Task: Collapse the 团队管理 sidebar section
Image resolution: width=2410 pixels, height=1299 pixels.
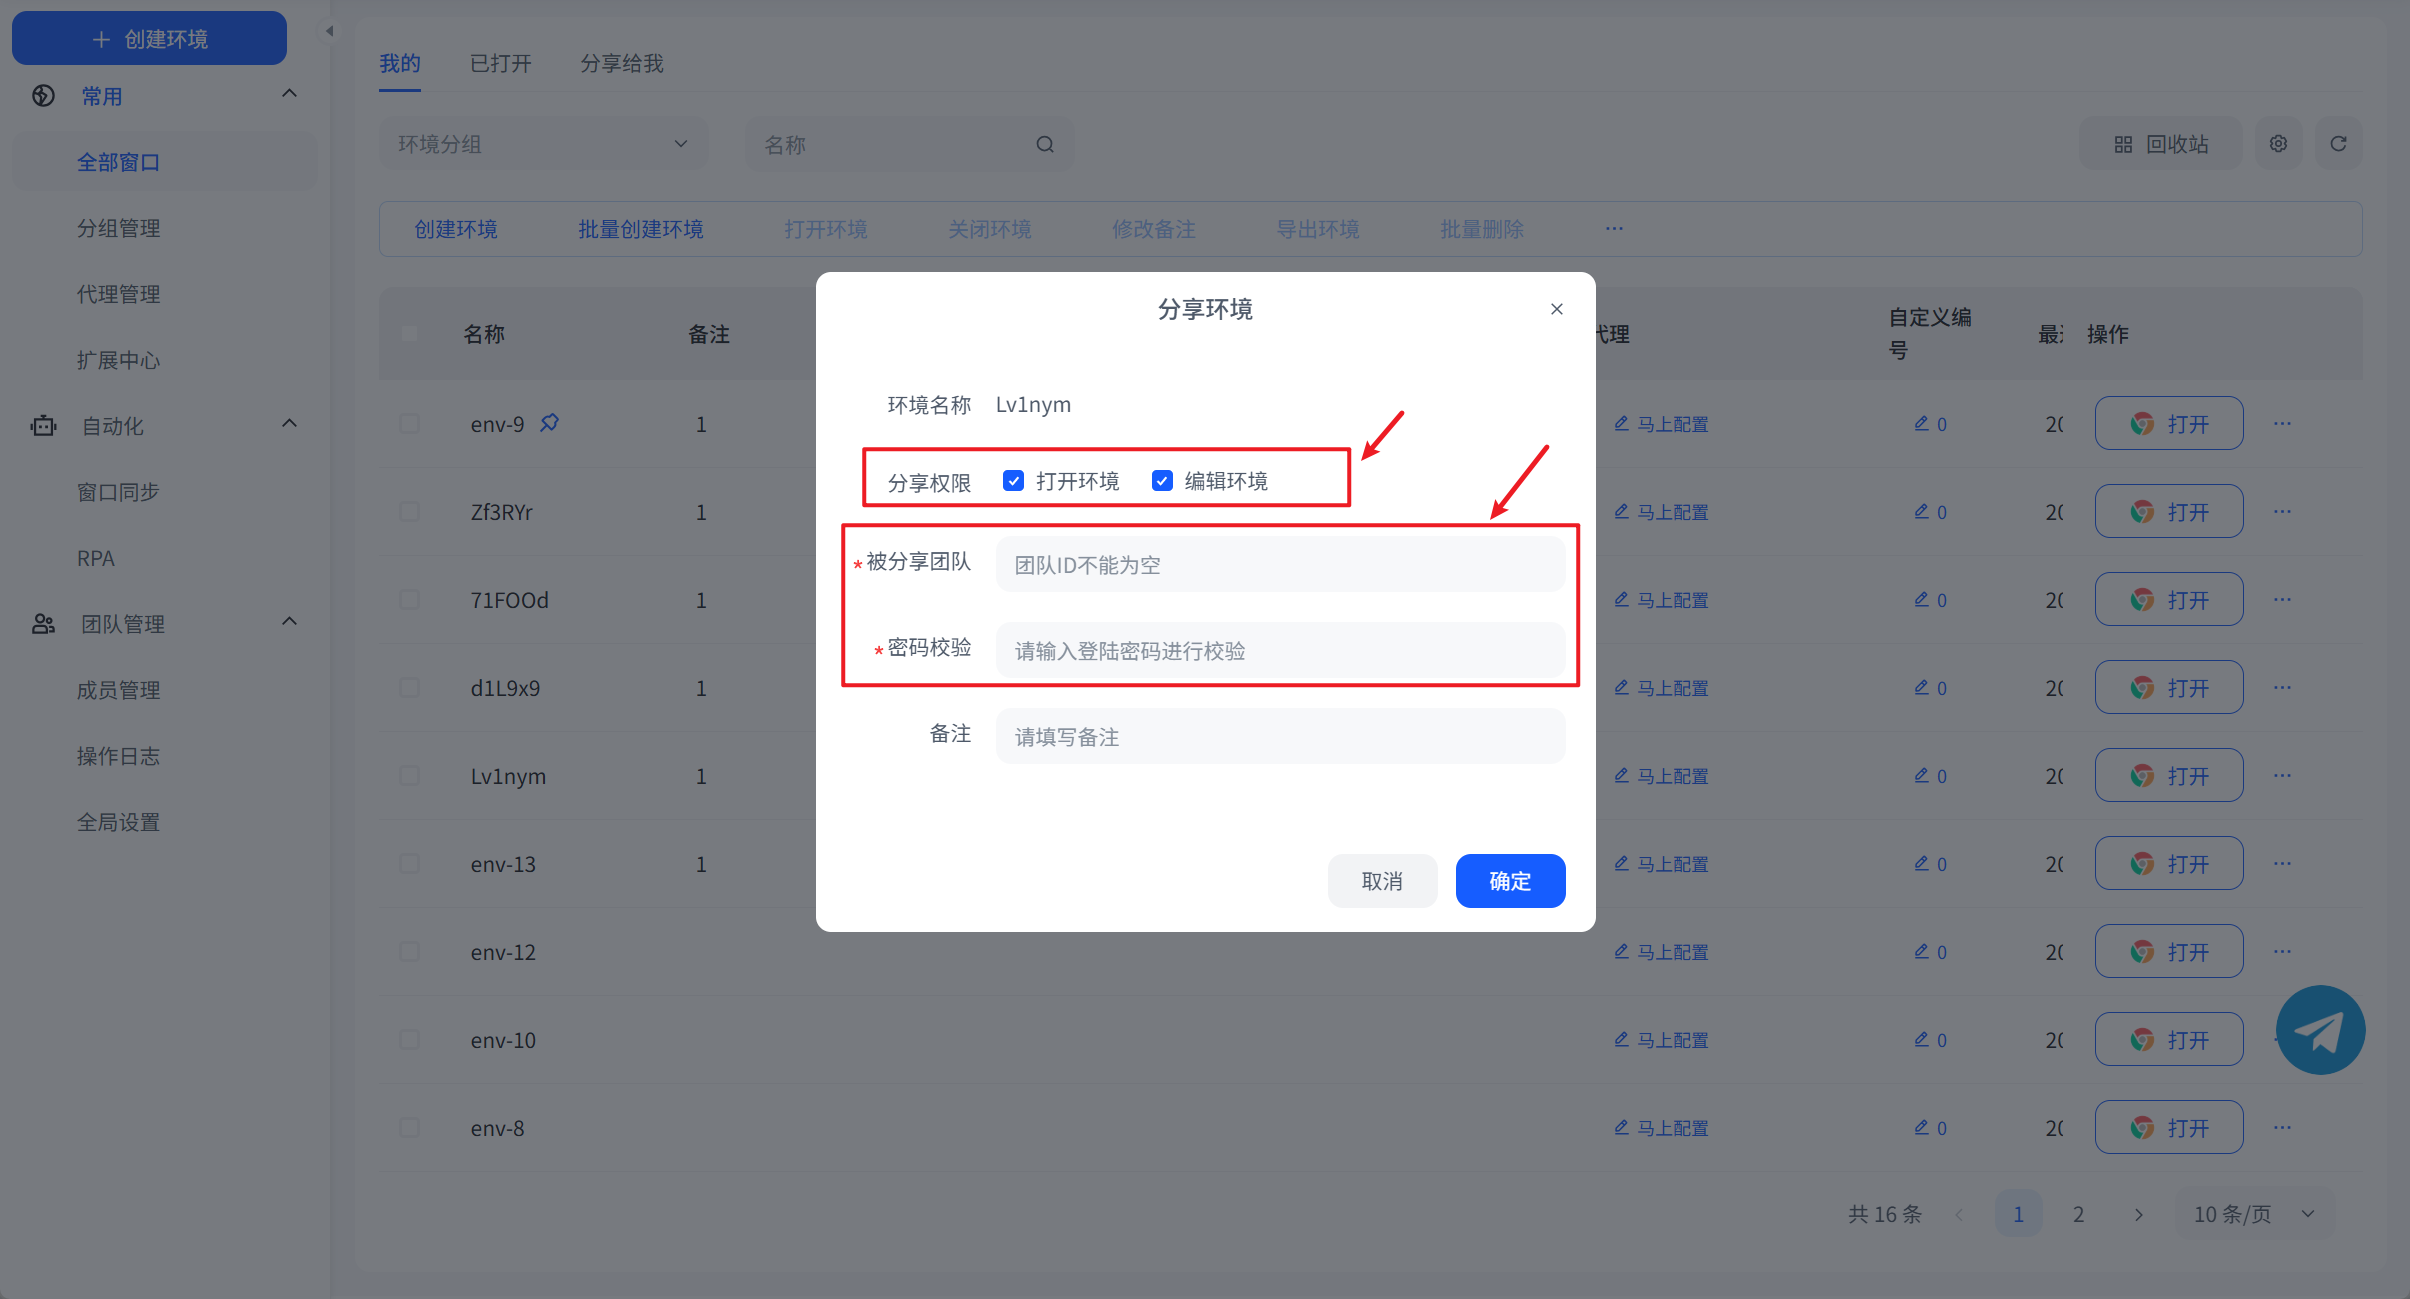Action: click(289, 623)
